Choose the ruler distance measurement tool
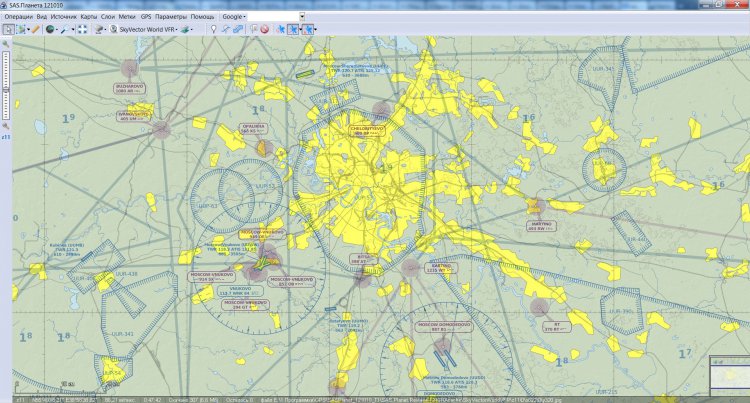The height and width of the screenshot is (403, 750). pyautogui.click(x=36, y=30)
